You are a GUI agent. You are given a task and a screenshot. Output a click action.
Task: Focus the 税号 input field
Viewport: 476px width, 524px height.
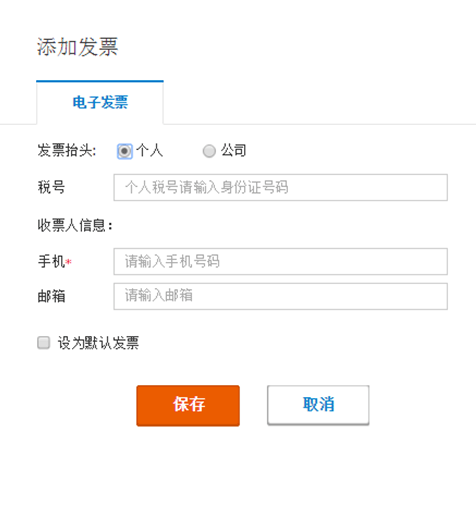280,187
